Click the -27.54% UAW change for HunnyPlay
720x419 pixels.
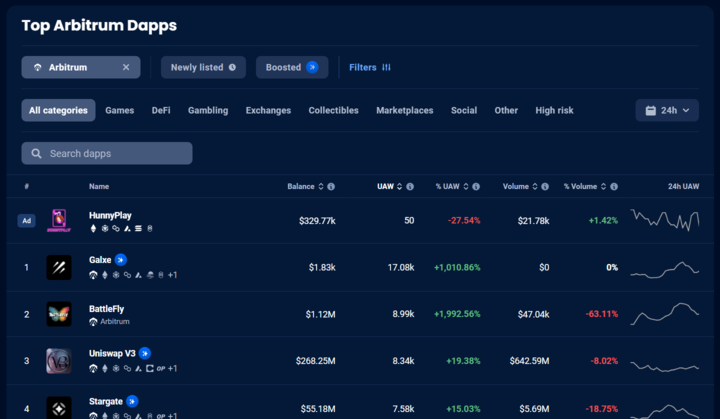click(x=464, y=221)
